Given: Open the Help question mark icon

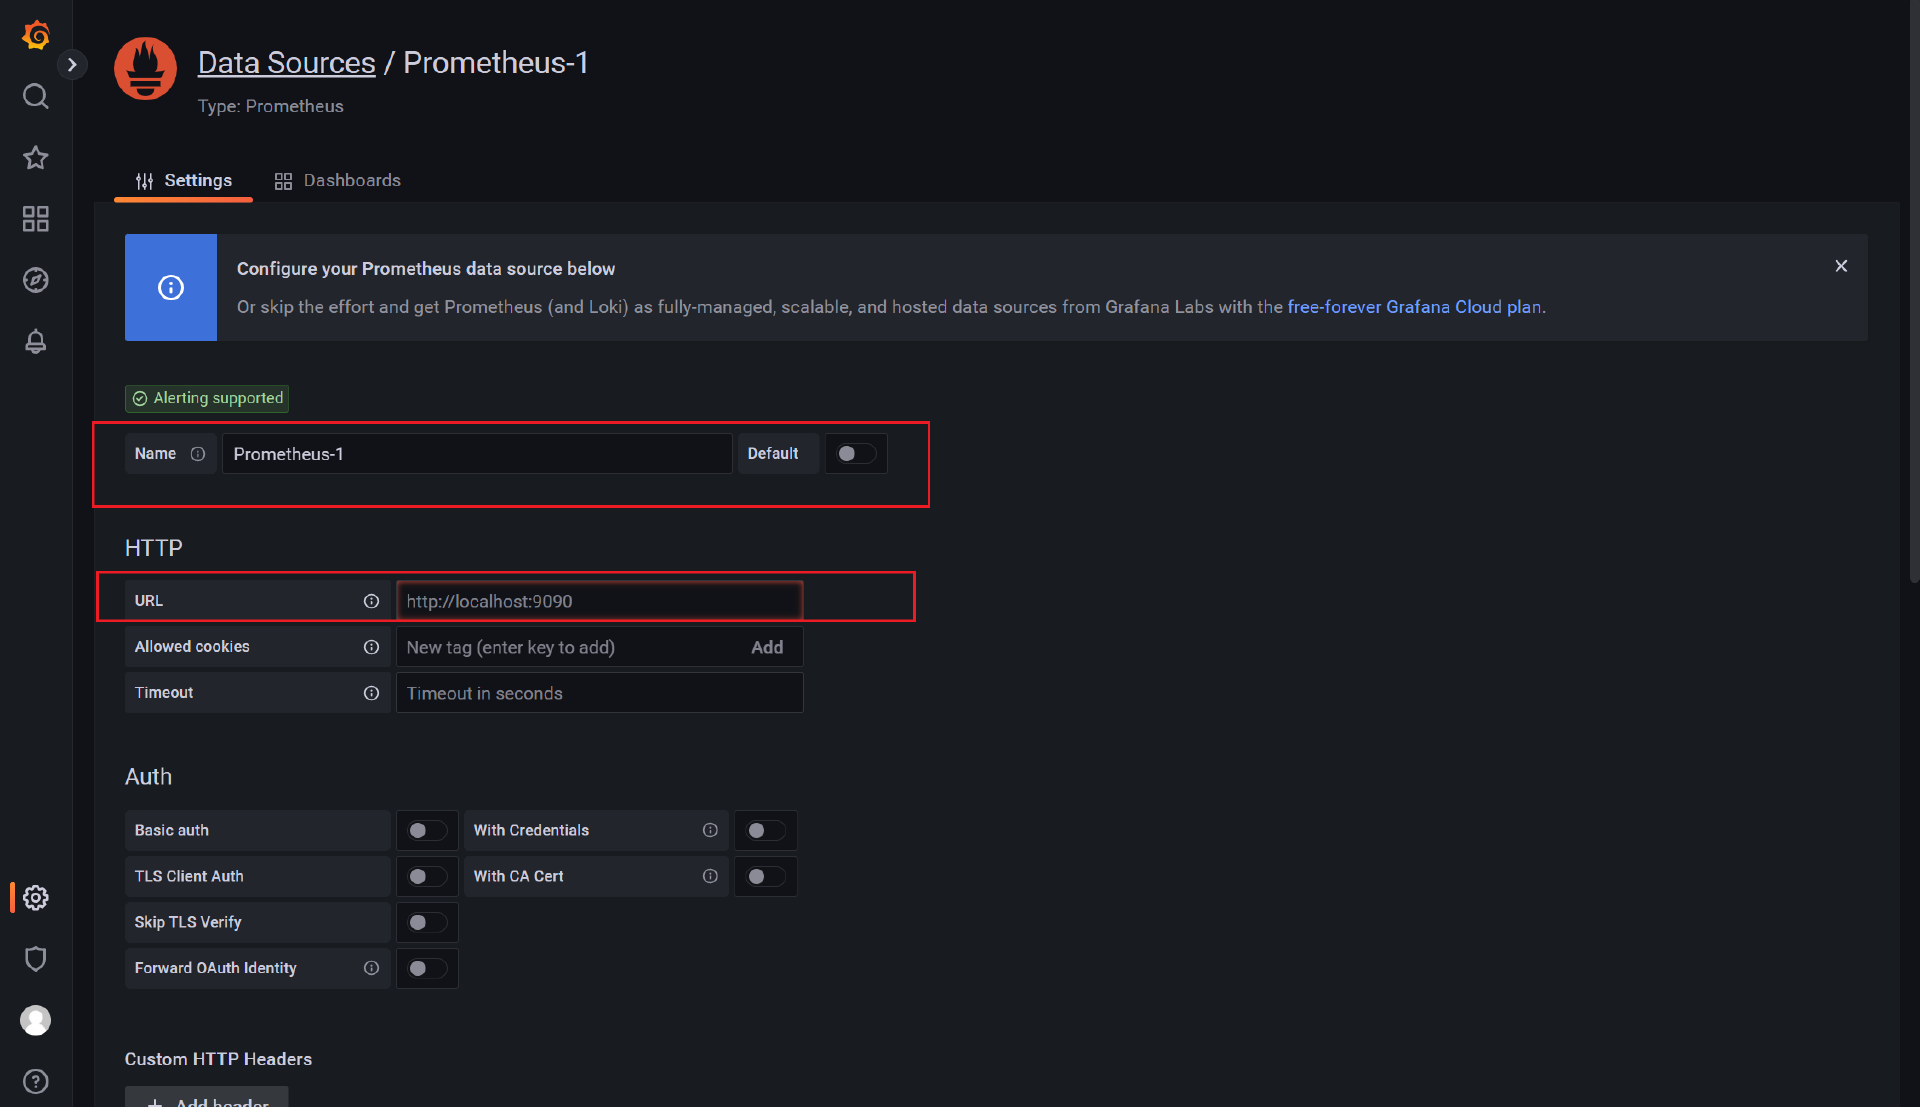Looking at the screenshot, I should tap(36, 1081).
